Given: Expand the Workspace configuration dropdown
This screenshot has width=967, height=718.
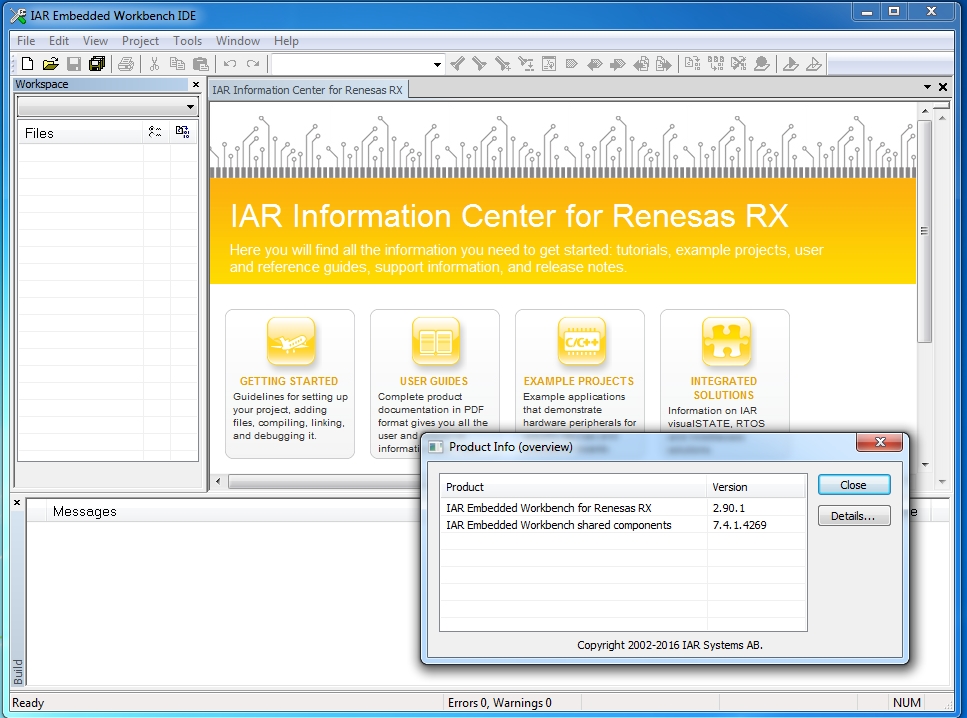Looking at the screenshot, I should click(191, 107).
